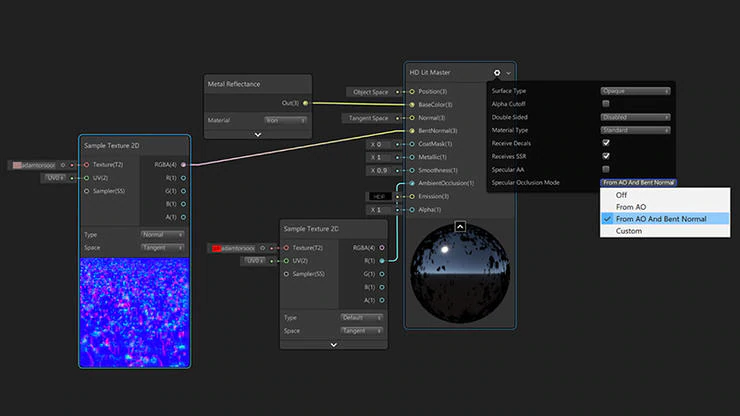This screenshot has width=740, height=416.
Task: Edit the Metallic X 1 value field
Action: [x=380, y=157]
